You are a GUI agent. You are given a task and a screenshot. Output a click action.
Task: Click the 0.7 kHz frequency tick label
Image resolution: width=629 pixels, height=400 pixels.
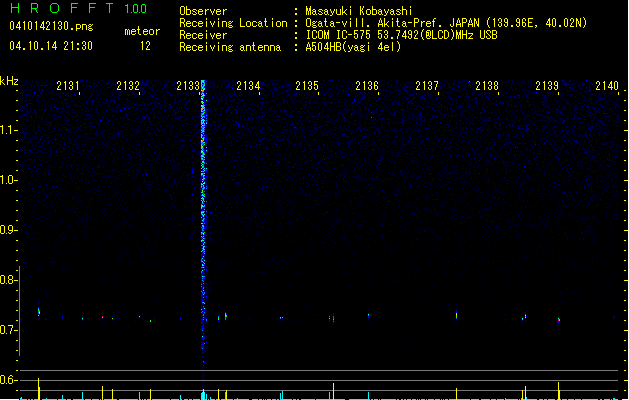pyautogui.click(x=8, y=330)
